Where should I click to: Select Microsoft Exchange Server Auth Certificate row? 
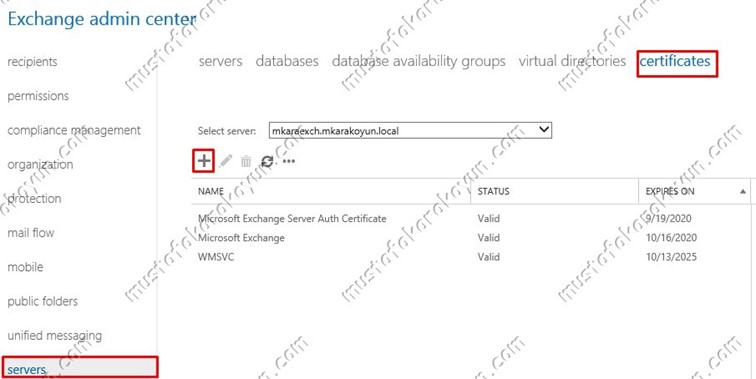(x=471, y=218)
